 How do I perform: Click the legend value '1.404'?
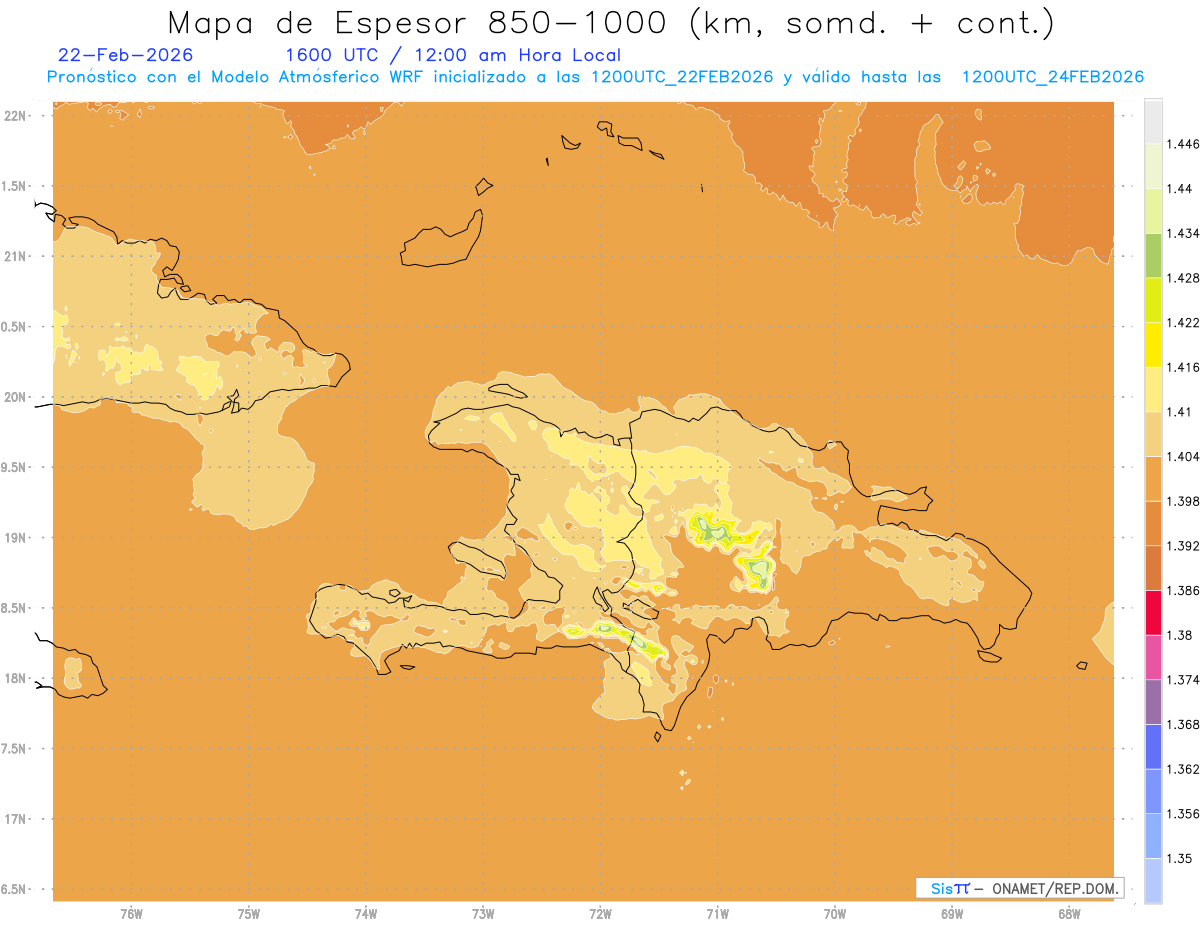[x=1185, y=456]
